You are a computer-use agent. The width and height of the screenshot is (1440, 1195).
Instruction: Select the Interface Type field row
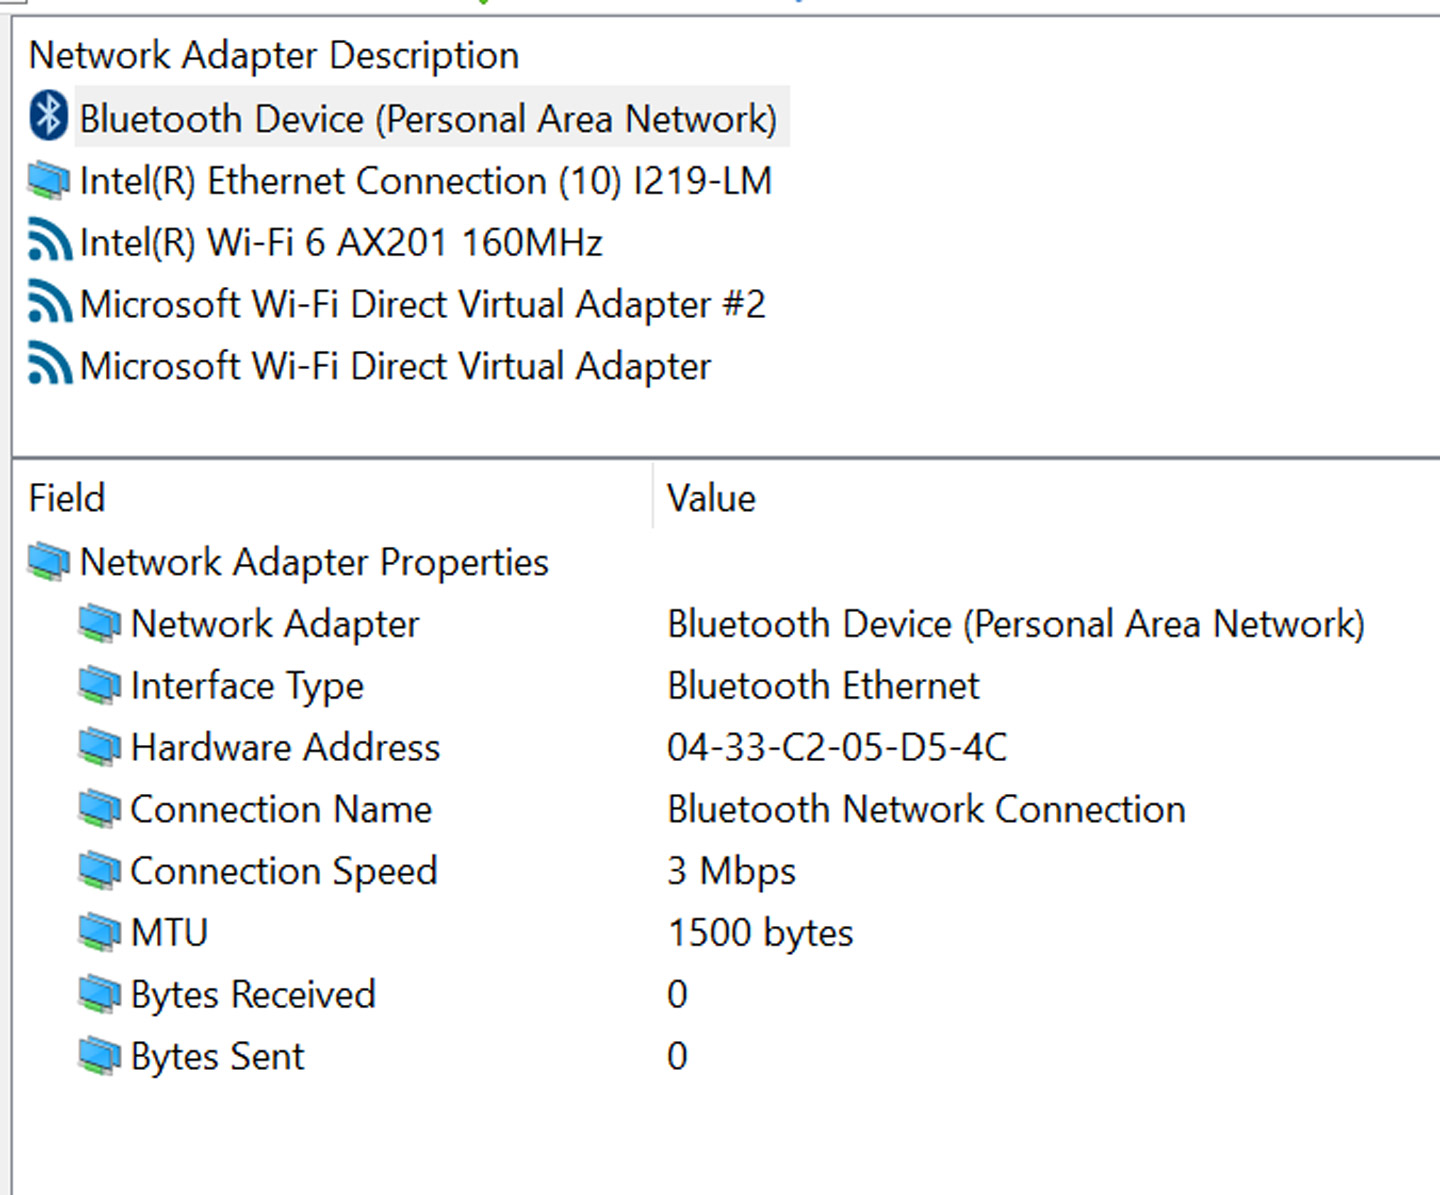[247, 686]
